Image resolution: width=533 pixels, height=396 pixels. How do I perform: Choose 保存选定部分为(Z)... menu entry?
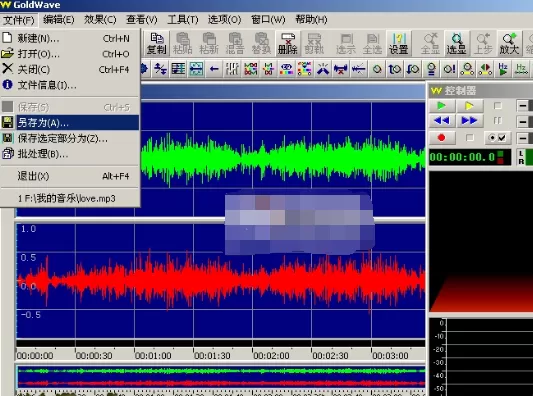[x=70, y=138]
